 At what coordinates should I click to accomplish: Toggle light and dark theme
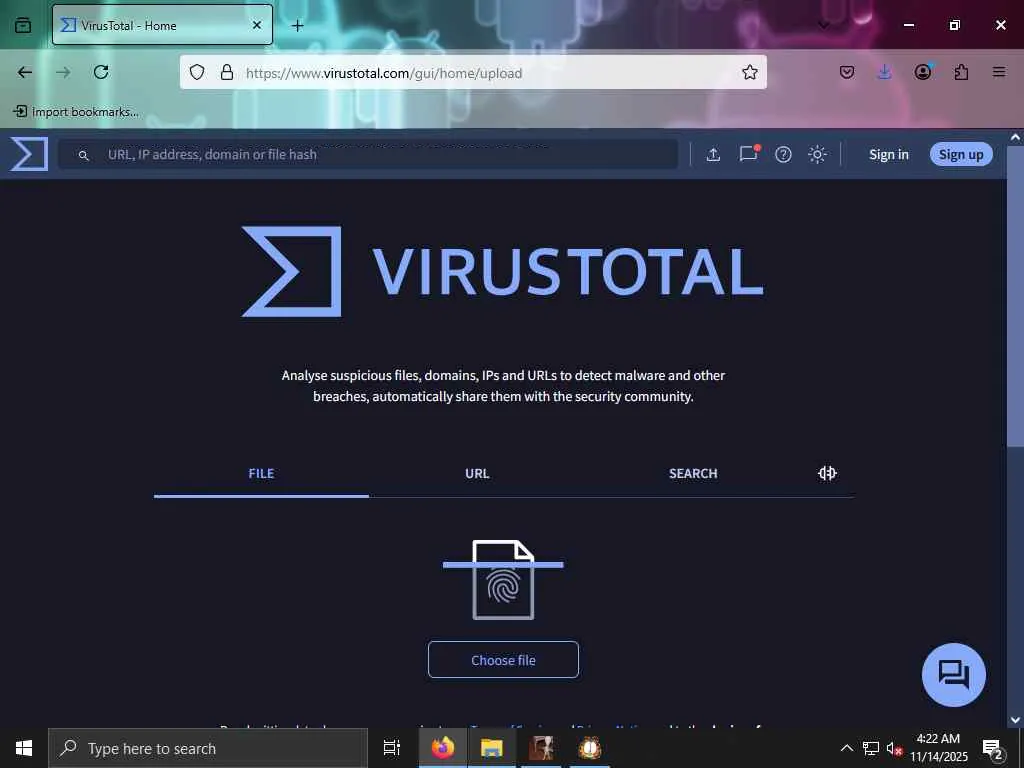click(817, 154)
